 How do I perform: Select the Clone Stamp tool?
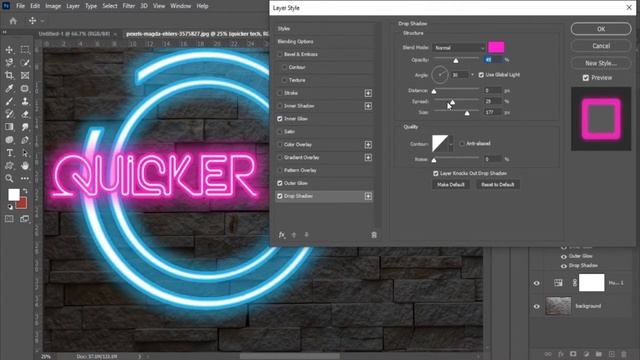25,101
